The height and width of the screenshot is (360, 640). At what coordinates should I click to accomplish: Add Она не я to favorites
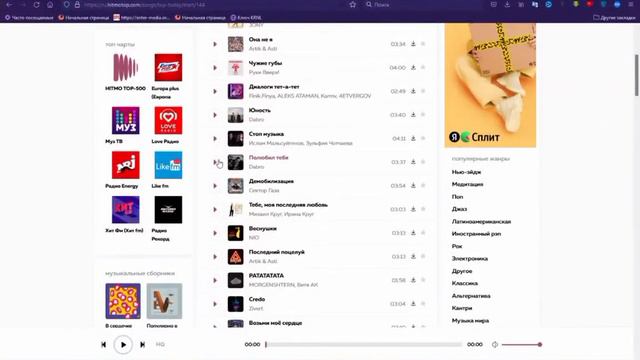[423, 44]
